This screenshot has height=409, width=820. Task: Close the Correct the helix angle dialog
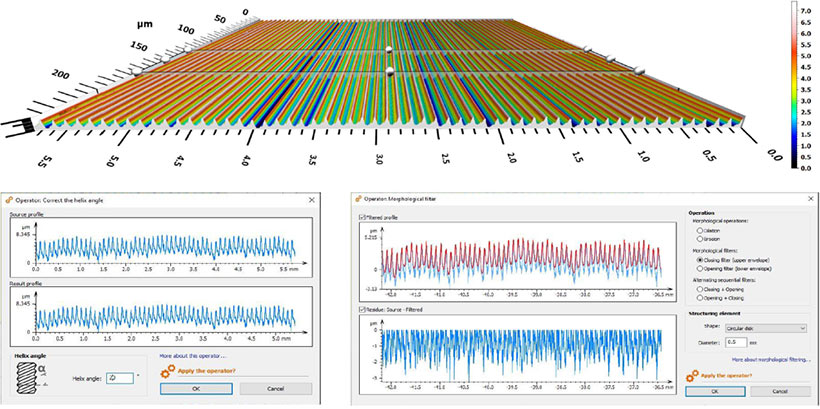pyautogui.click(x=312, y=200)
